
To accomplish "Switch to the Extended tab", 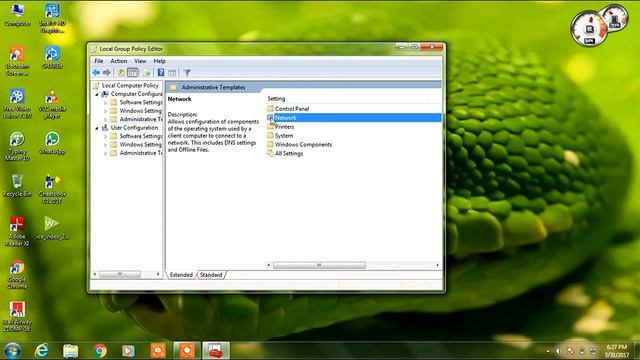I will [181, 275].
